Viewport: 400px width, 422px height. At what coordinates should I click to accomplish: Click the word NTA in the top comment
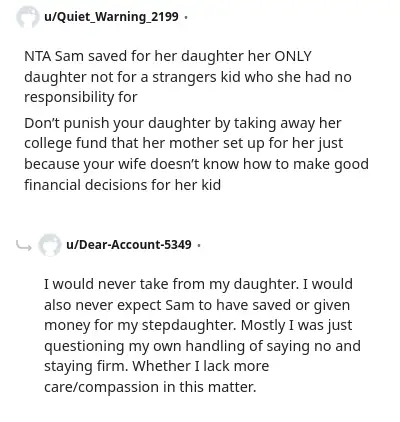[x=38, y=56]
